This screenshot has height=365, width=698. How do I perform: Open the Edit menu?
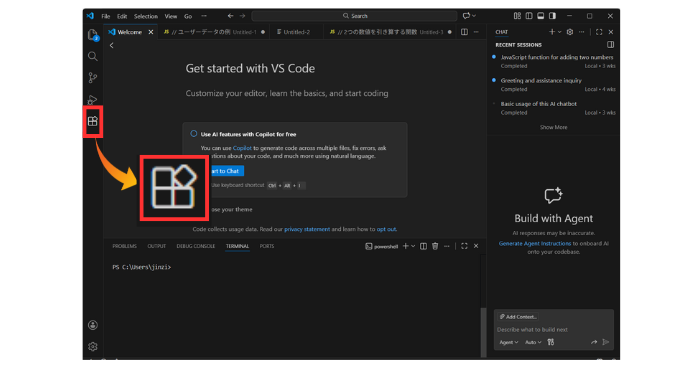coord(122,16)
